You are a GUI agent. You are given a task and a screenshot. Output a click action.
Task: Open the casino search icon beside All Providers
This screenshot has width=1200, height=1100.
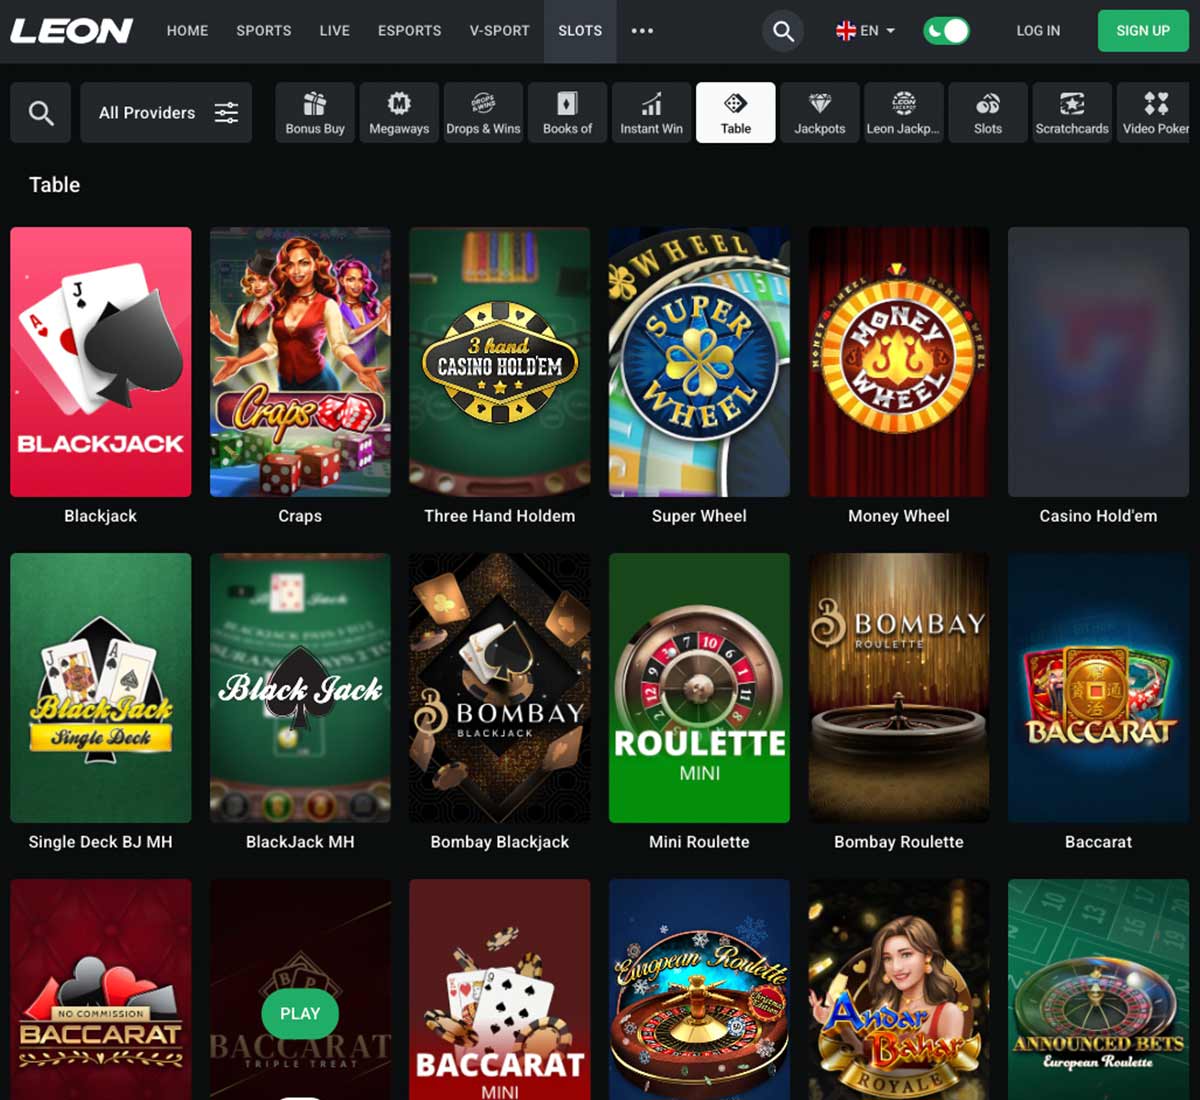coord(41,113)
